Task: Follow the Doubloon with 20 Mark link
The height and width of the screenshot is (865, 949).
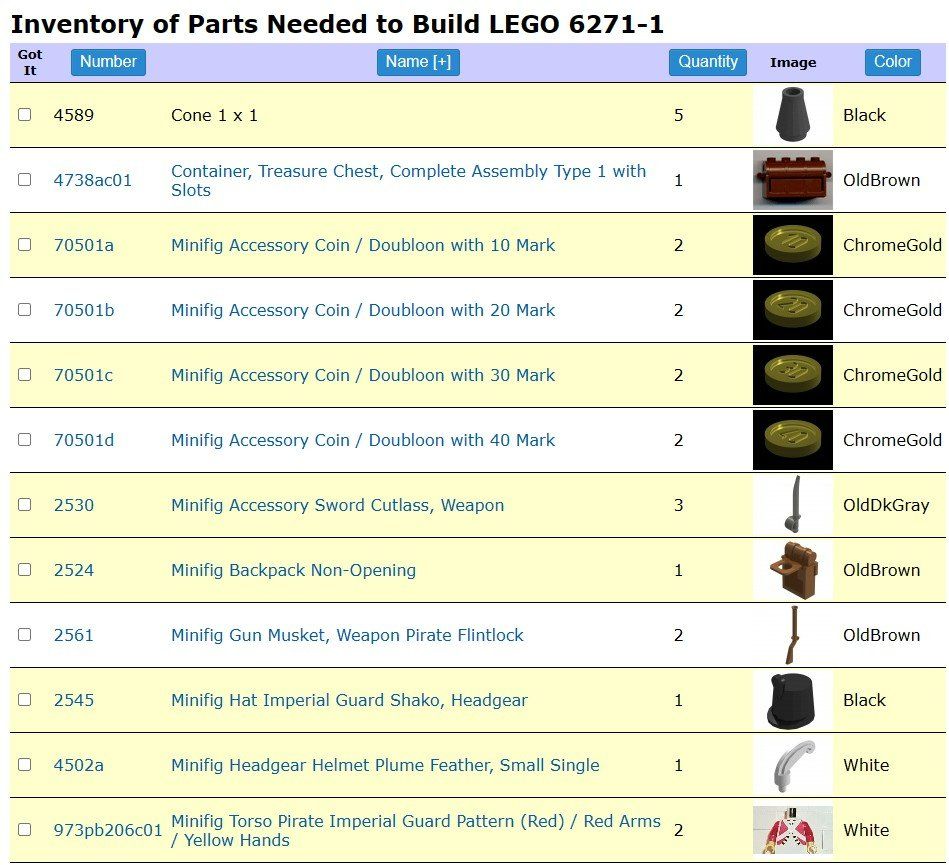Action: [x=363, y=310]
